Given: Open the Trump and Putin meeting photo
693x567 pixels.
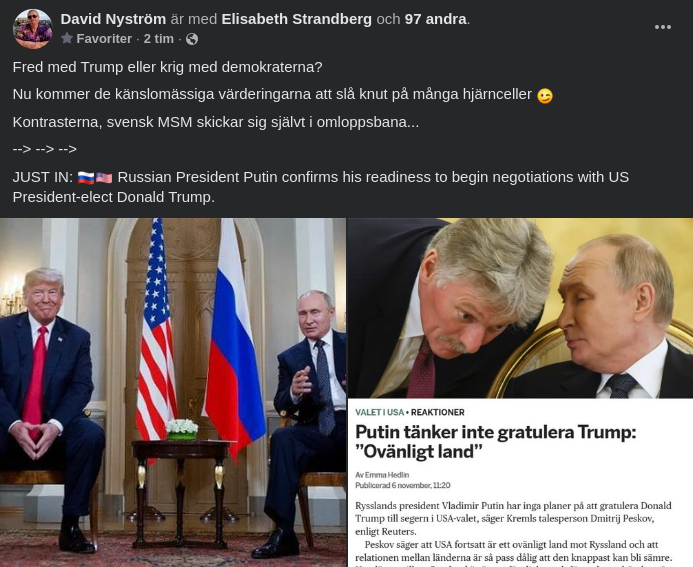Looking at the screenshot, I should (x=173, y=392).
